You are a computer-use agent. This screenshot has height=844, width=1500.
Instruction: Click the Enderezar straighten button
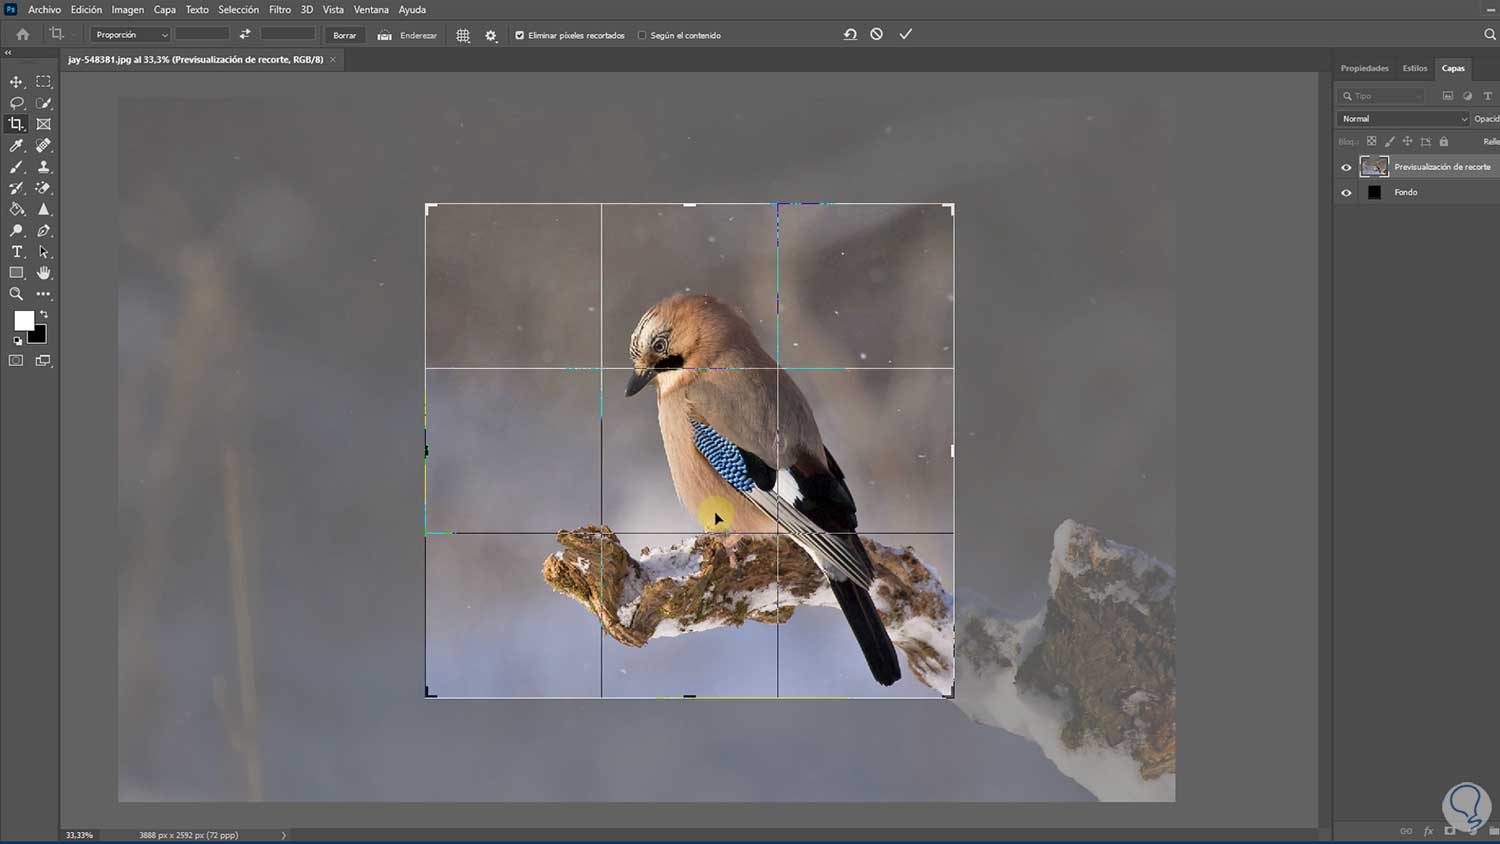(408, 35)
